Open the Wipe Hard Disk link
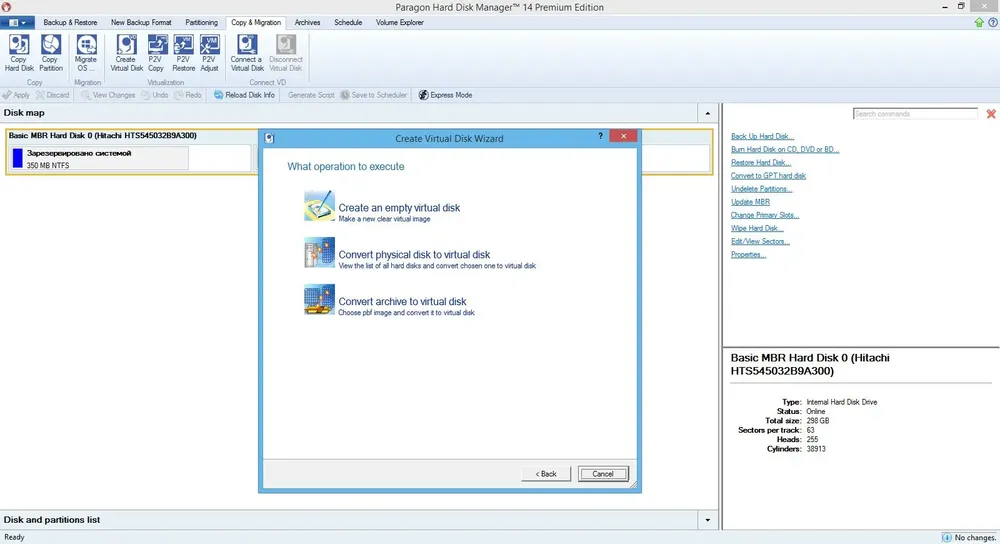This screenshot has height=544, width=1000. click(x=757, y=228)
